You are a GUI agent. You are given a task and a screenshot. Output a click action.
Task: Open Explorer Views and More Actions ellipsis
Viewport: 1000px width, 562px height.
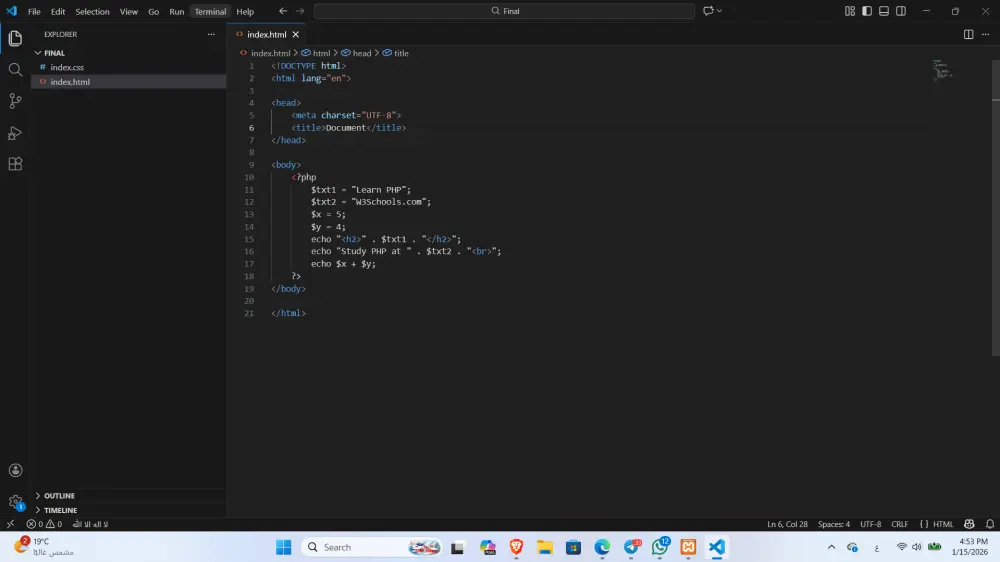pyautogui.click(x=211, y=34)
